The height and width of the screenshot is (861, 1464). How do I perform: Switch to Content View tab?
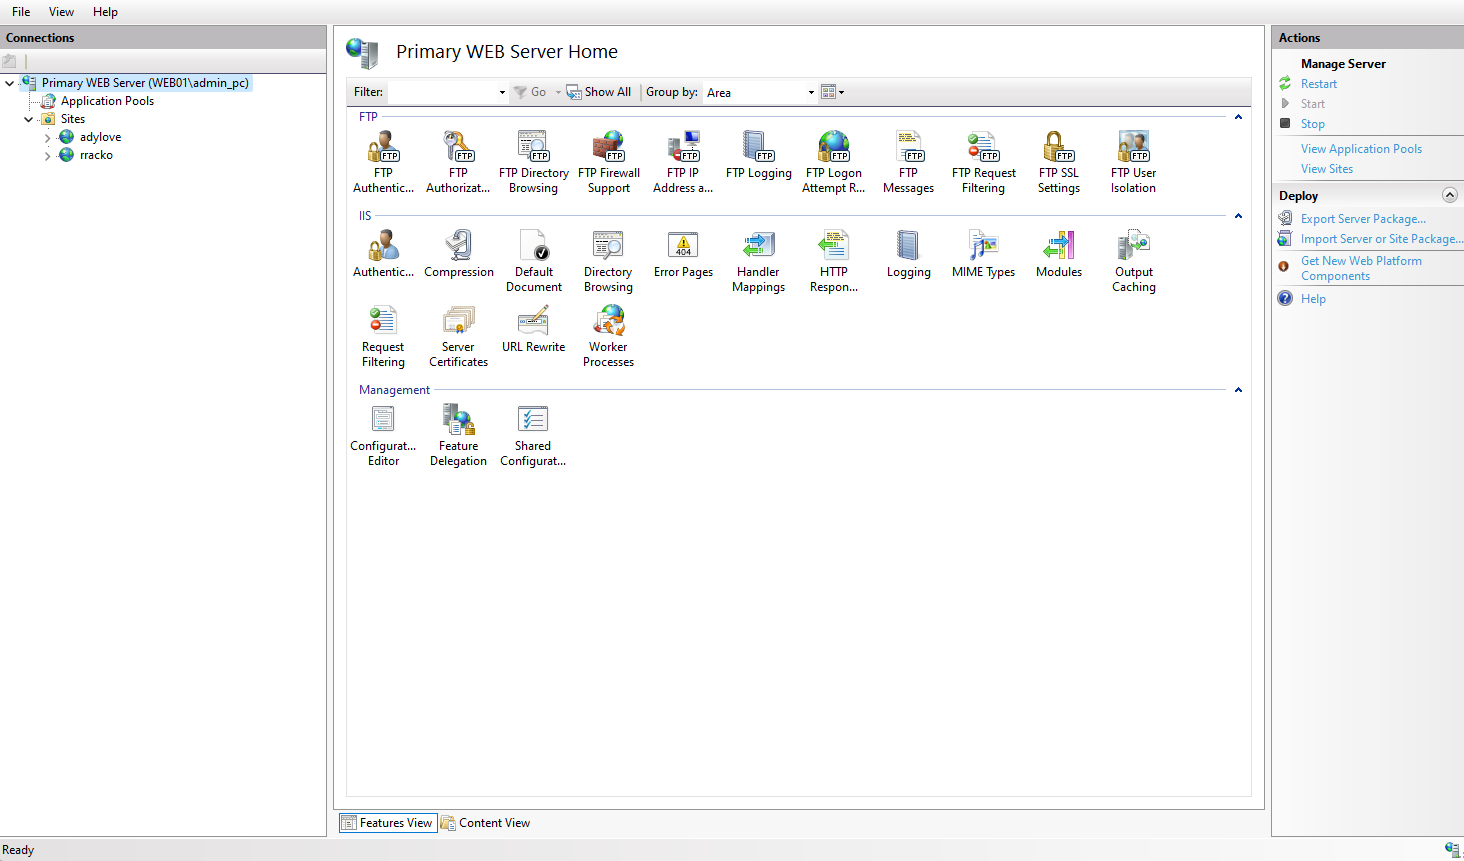coord(486,823)
